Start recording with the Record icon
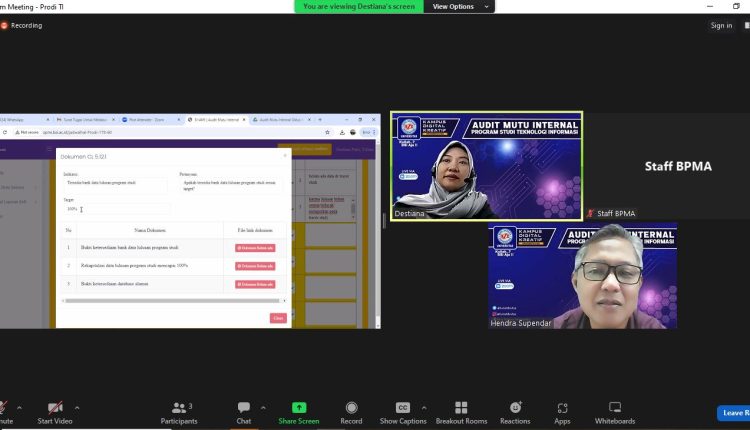750x430 pixels. tap(351, 408)
